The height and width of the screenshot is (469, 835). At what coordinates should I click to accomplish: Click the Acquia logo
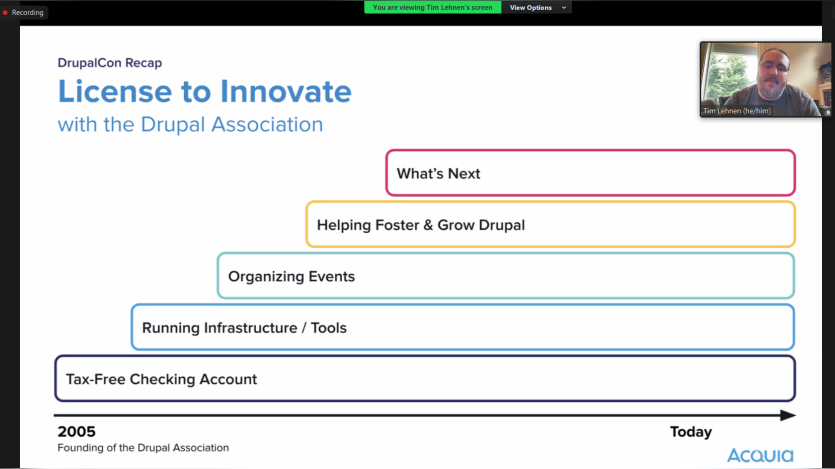click(x=760, y=455)
